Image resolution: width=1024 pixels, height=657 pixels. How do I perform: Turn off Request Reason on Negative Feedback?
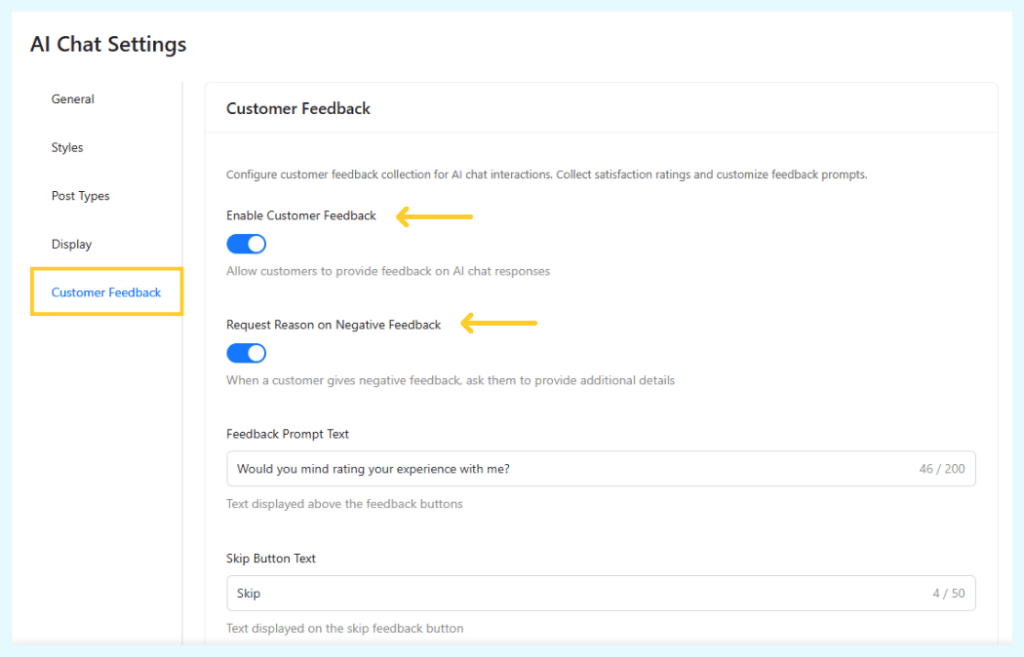coord(246,352)
